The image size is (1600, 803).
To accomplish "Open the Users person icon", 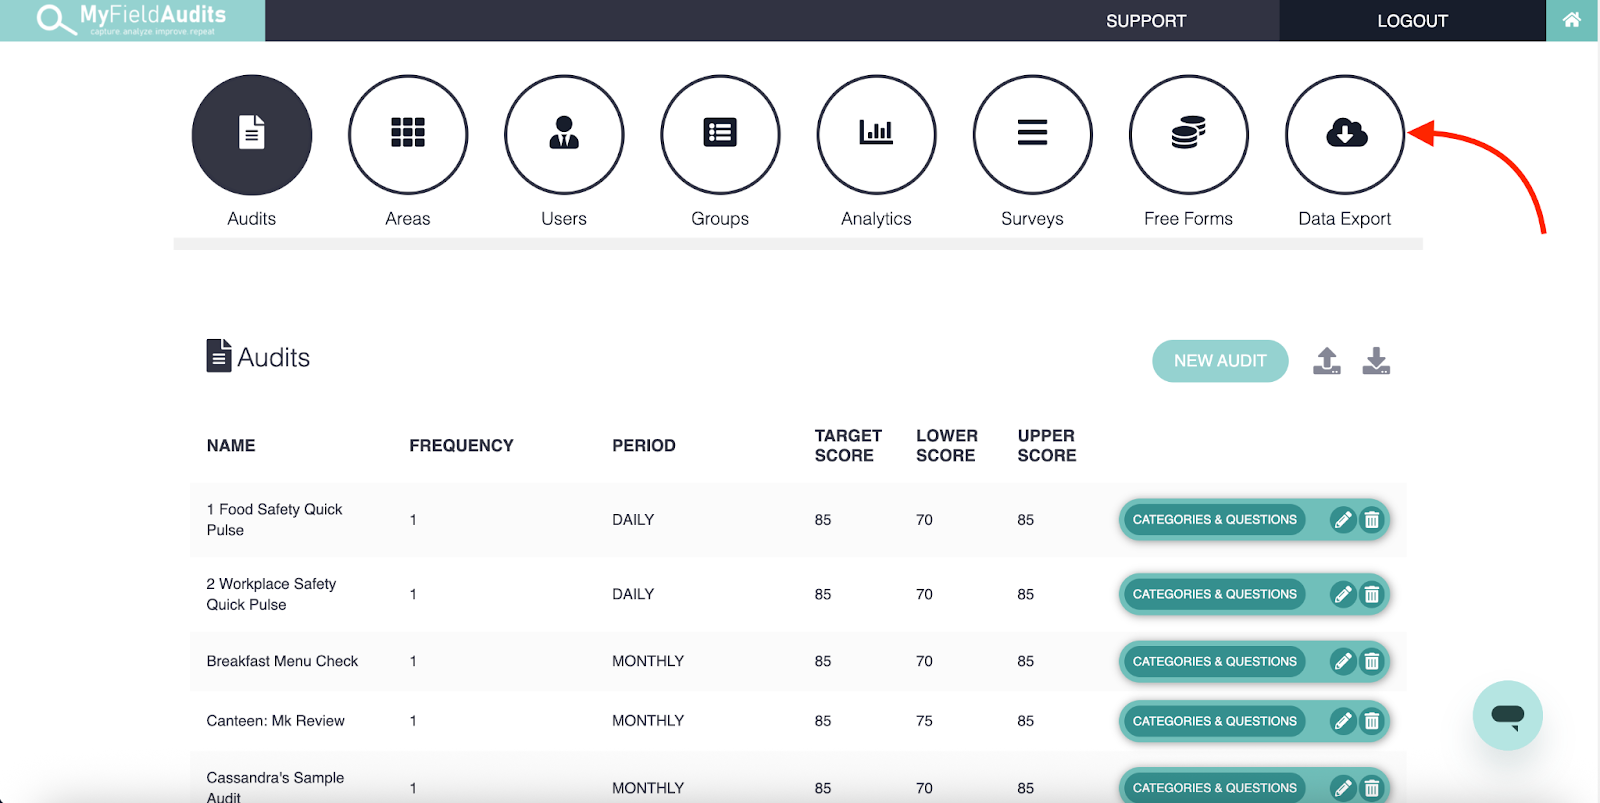I will pyautogui.click(x=564, y=135).
